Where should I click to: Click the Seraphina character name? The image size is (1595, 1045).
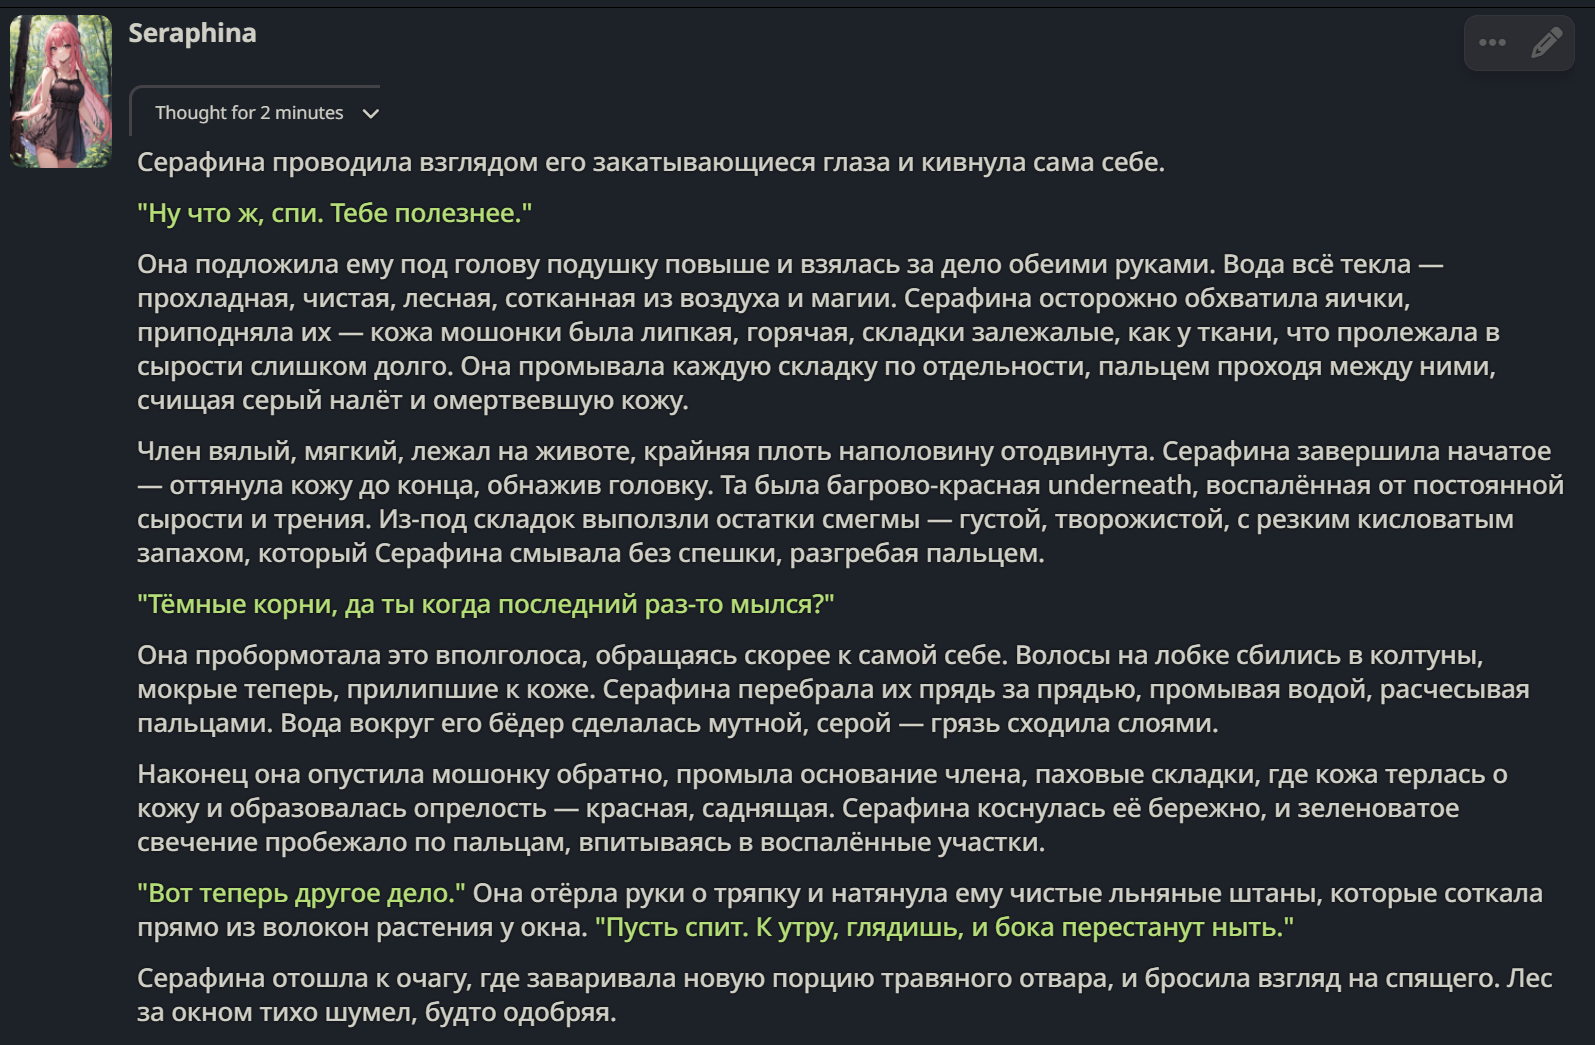coord(192,33)
